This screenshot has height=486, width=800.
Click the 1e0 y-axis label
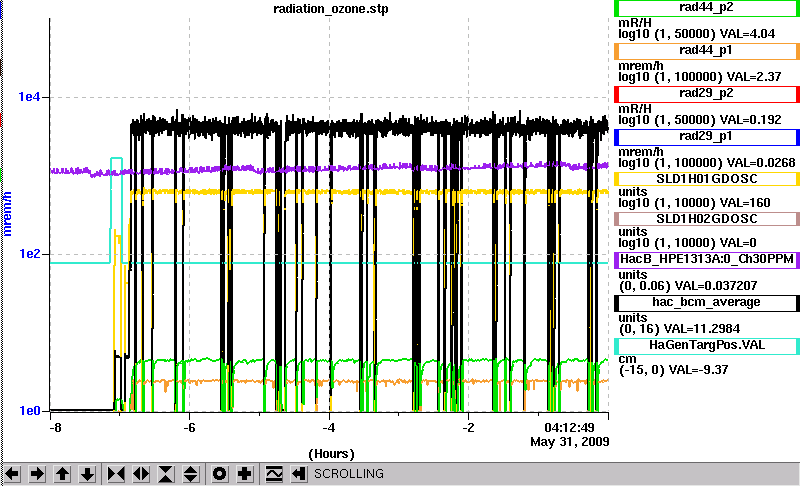coord(29,411)
